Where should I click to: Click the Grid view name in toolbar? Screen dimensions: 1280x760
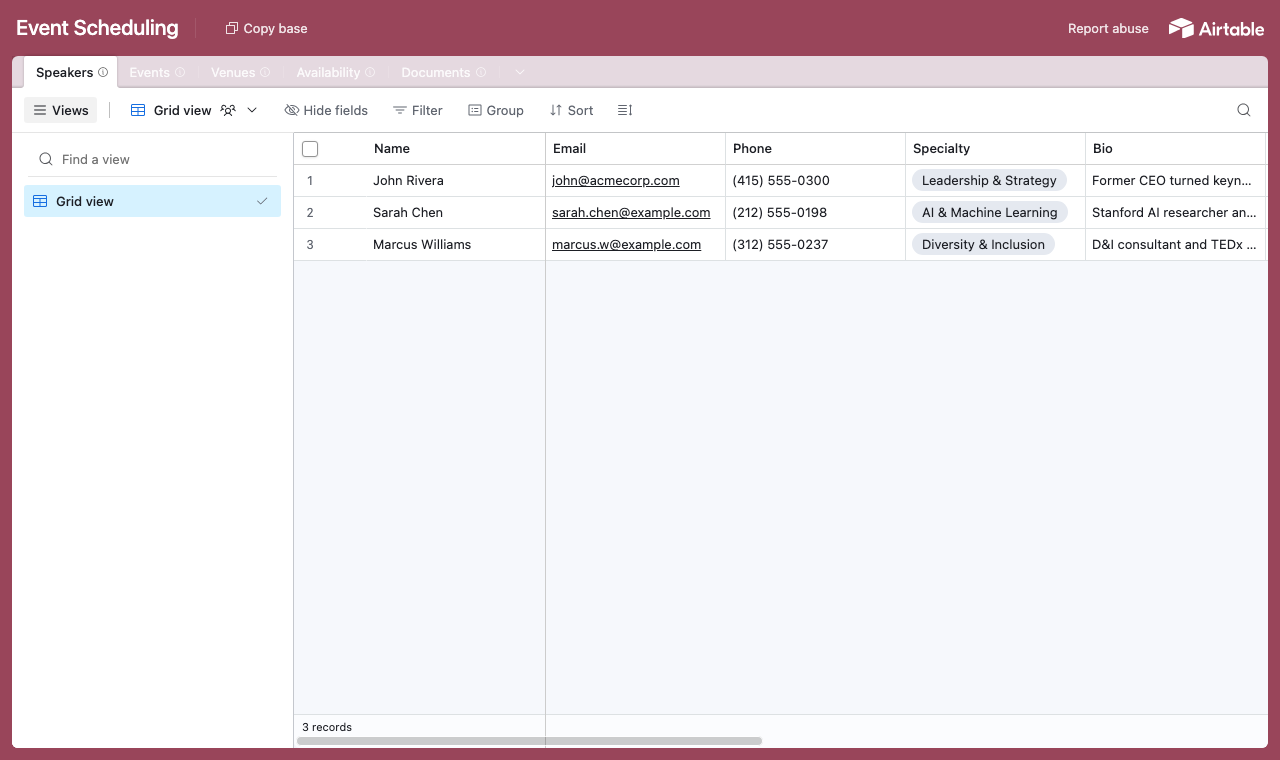tap(182, 110)
